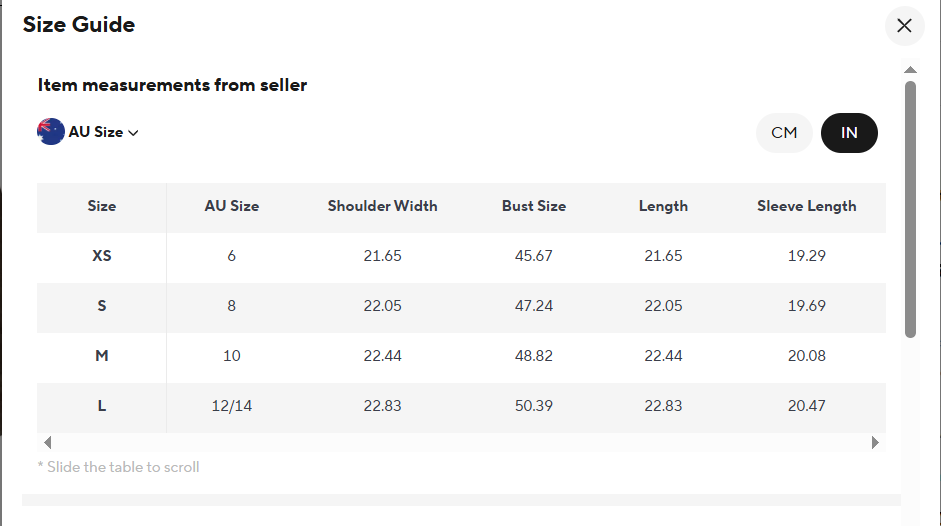The height and width of the screenshot is (526, 941).
Task: Click the vertical scrollbar up arrow
Action: pos(910,70)
